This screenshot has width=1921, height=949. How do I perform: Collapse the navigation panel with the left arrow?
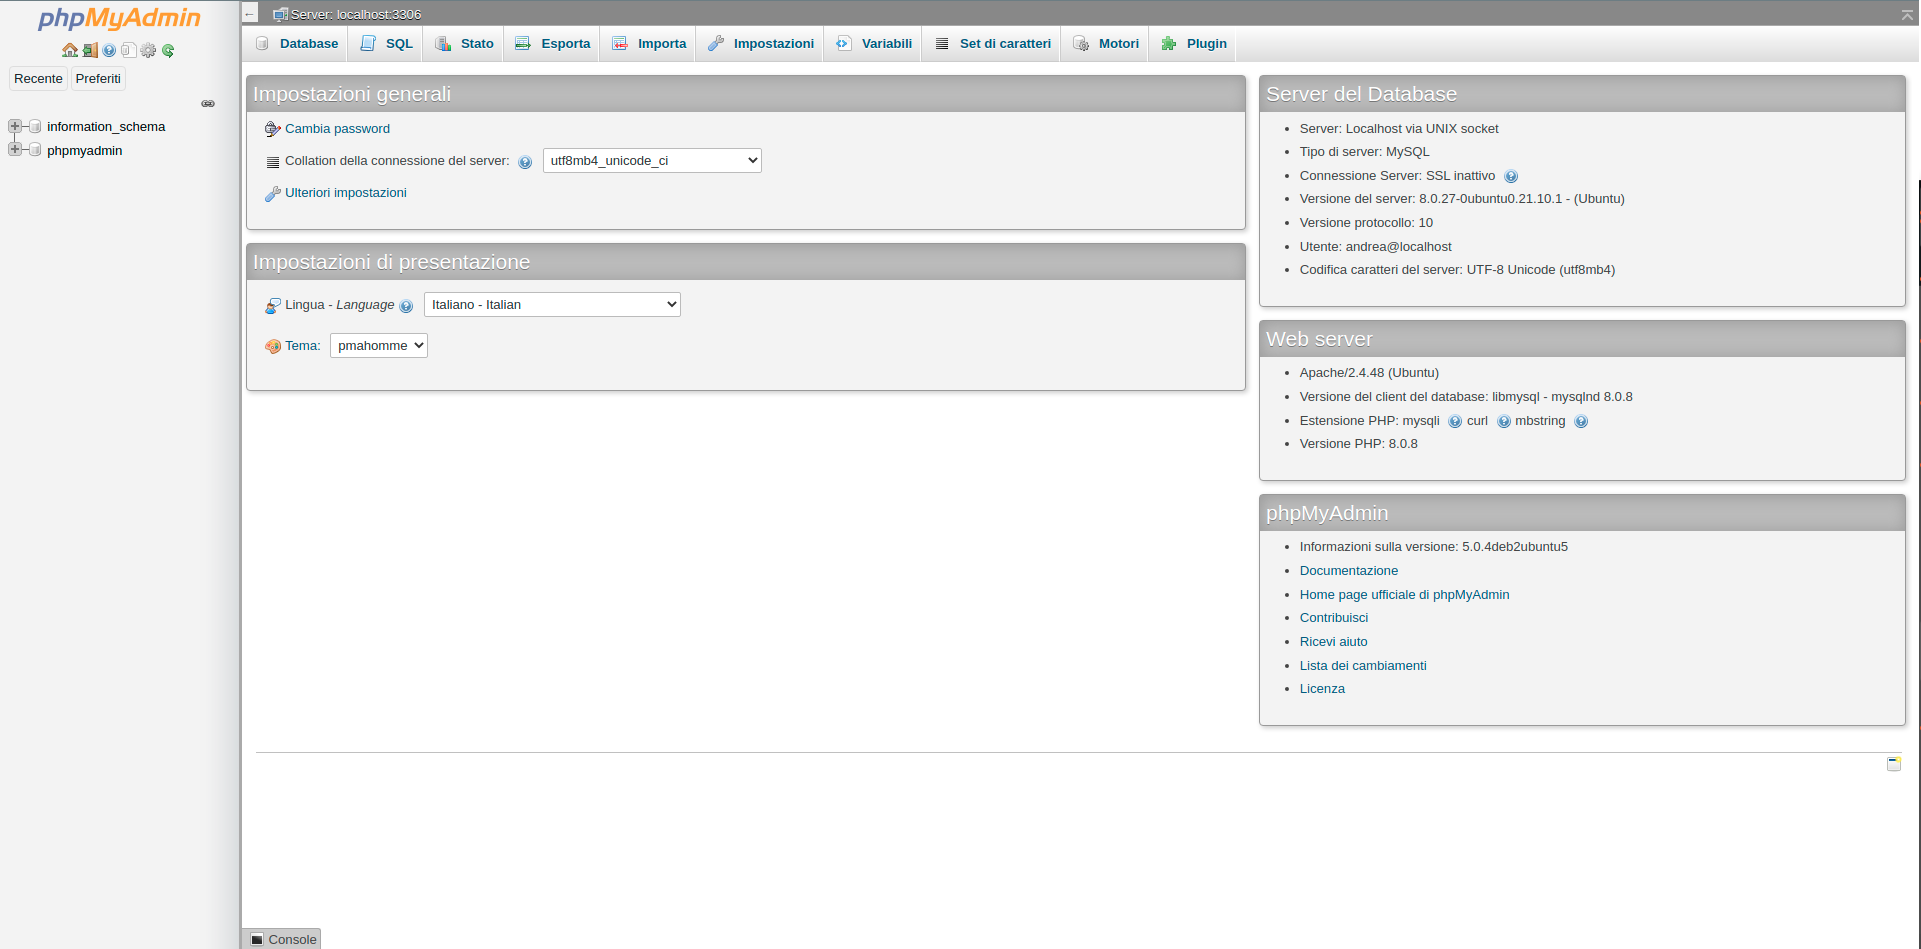pos(249,13)
